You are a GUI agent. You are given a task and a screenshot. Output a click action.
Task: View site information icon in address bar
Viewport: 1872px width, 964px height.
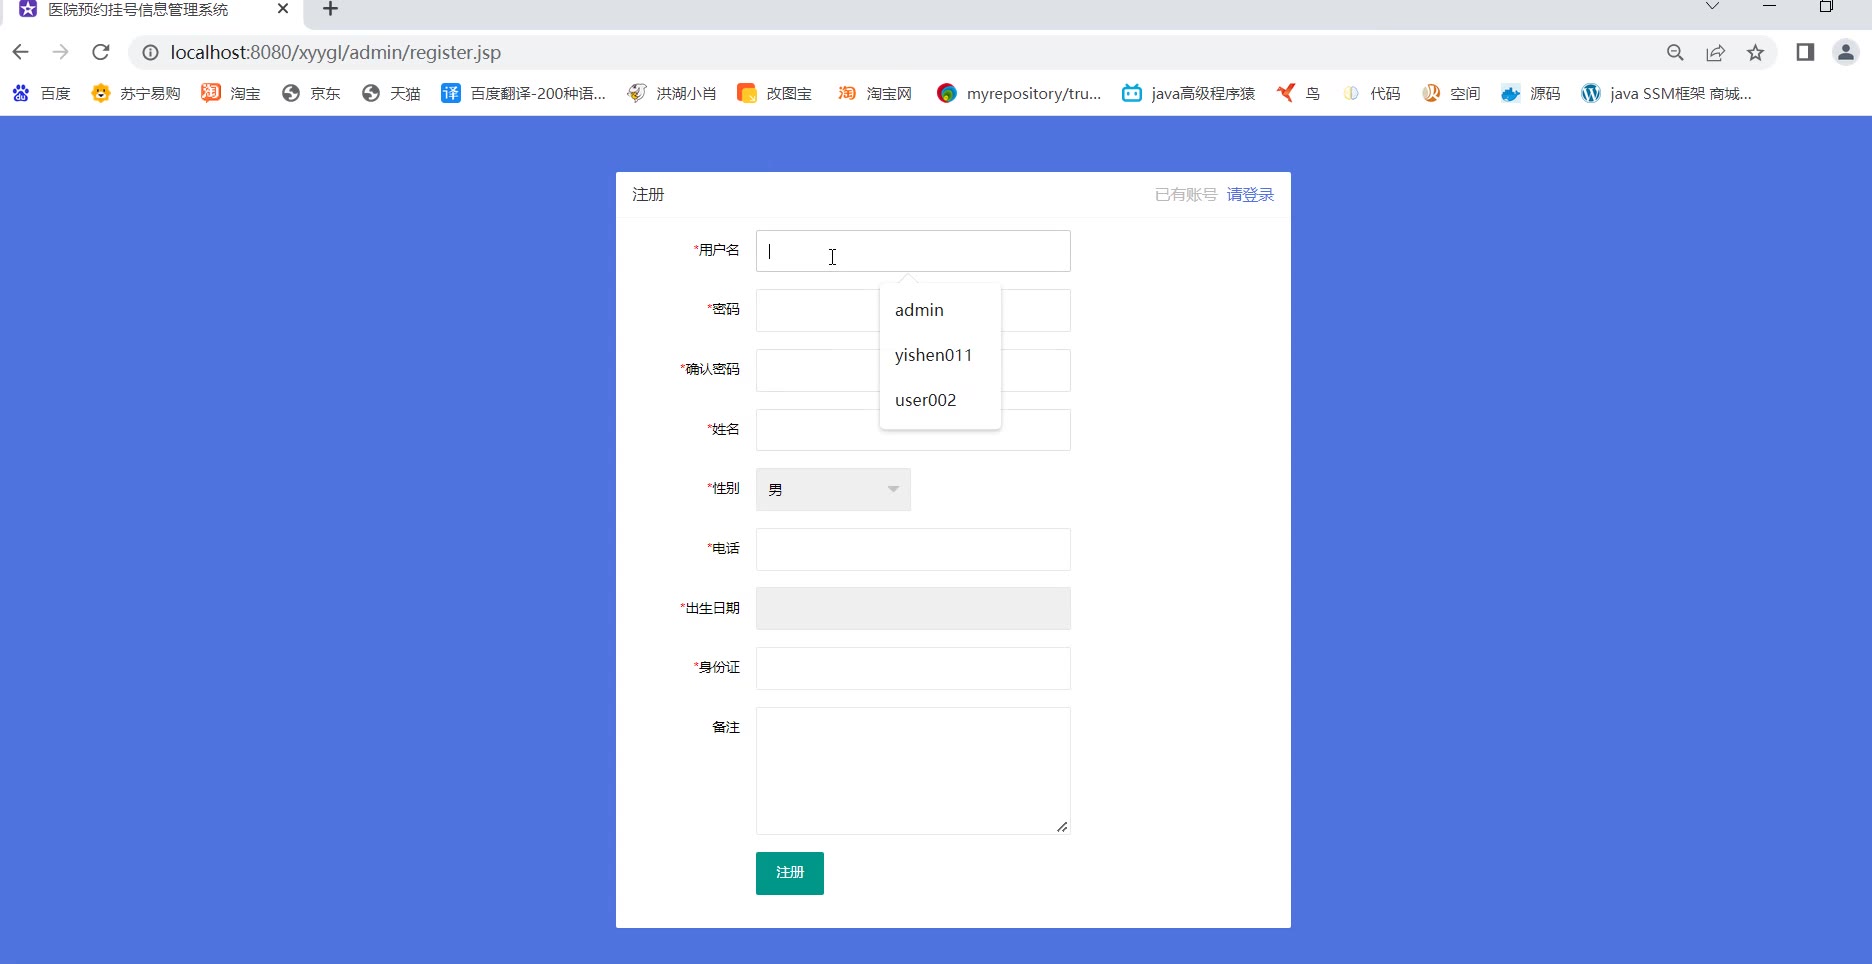150,52
